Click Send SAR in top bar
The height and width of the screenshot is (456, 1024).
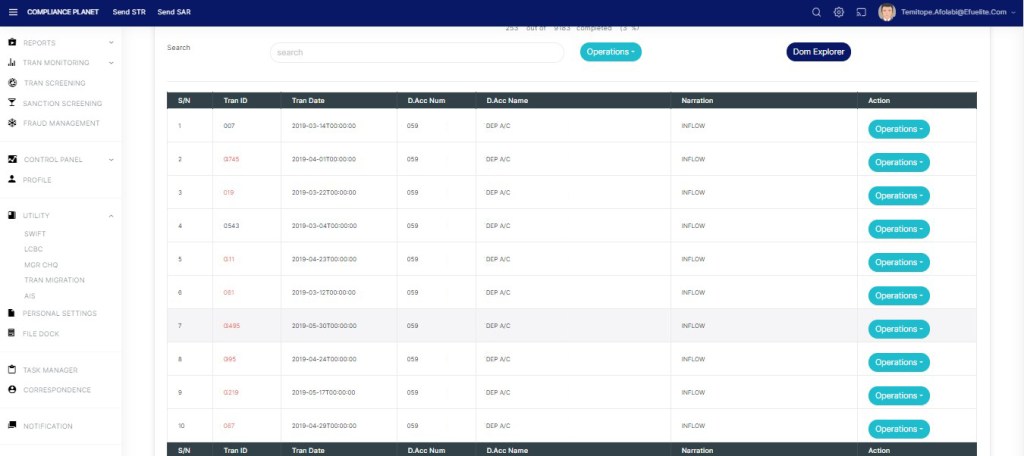(x=174, y=12)
